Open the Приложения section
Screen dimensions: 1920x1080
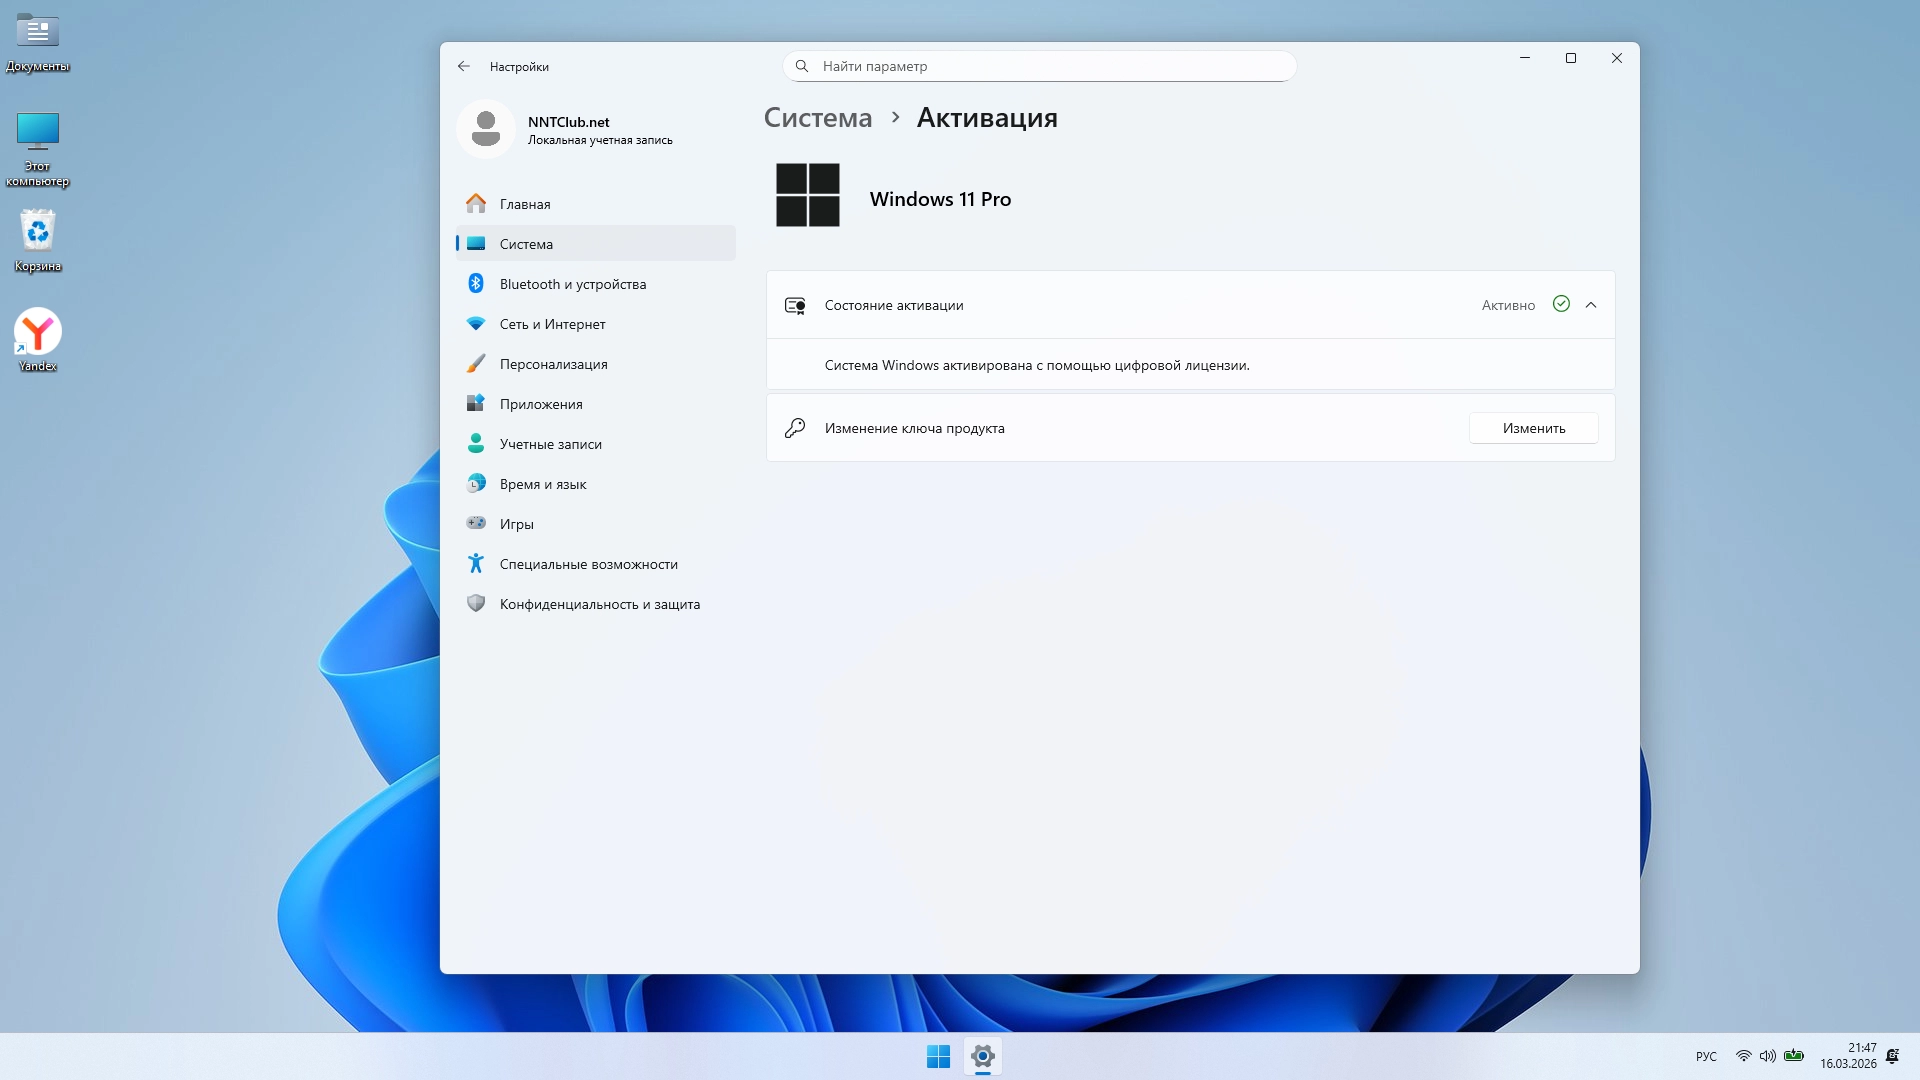(x=540, y=404)
